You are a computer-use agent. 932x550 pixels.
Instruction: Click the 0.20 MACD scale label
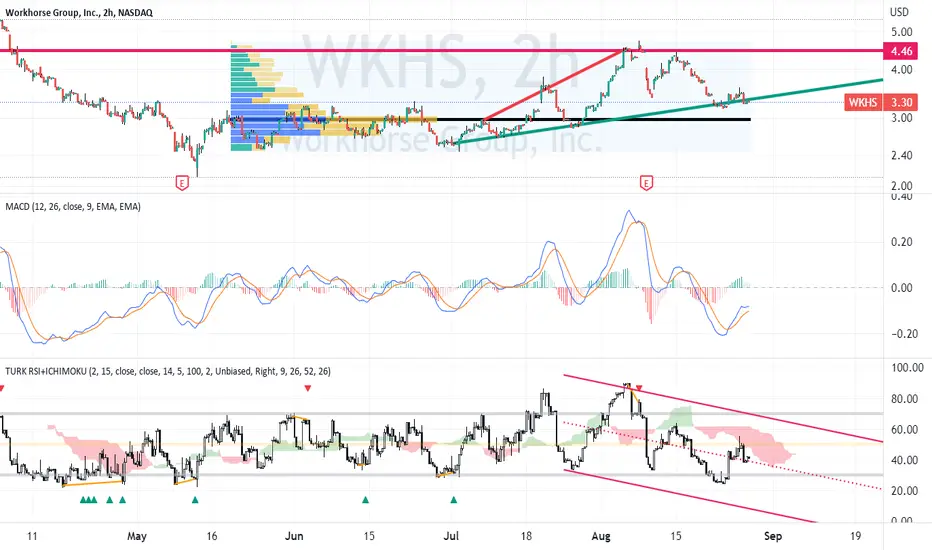(902, 242)
